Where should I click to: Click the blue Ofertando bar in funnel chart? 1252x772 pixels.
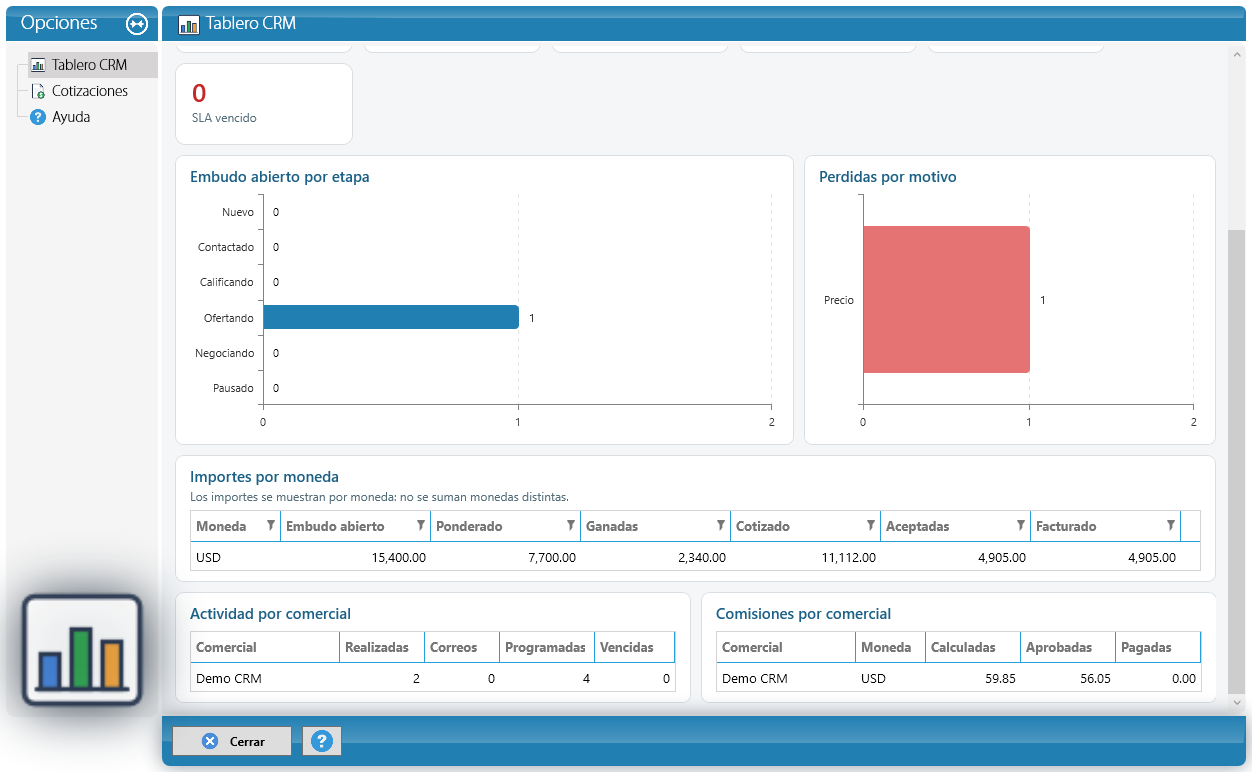(391, 317)
